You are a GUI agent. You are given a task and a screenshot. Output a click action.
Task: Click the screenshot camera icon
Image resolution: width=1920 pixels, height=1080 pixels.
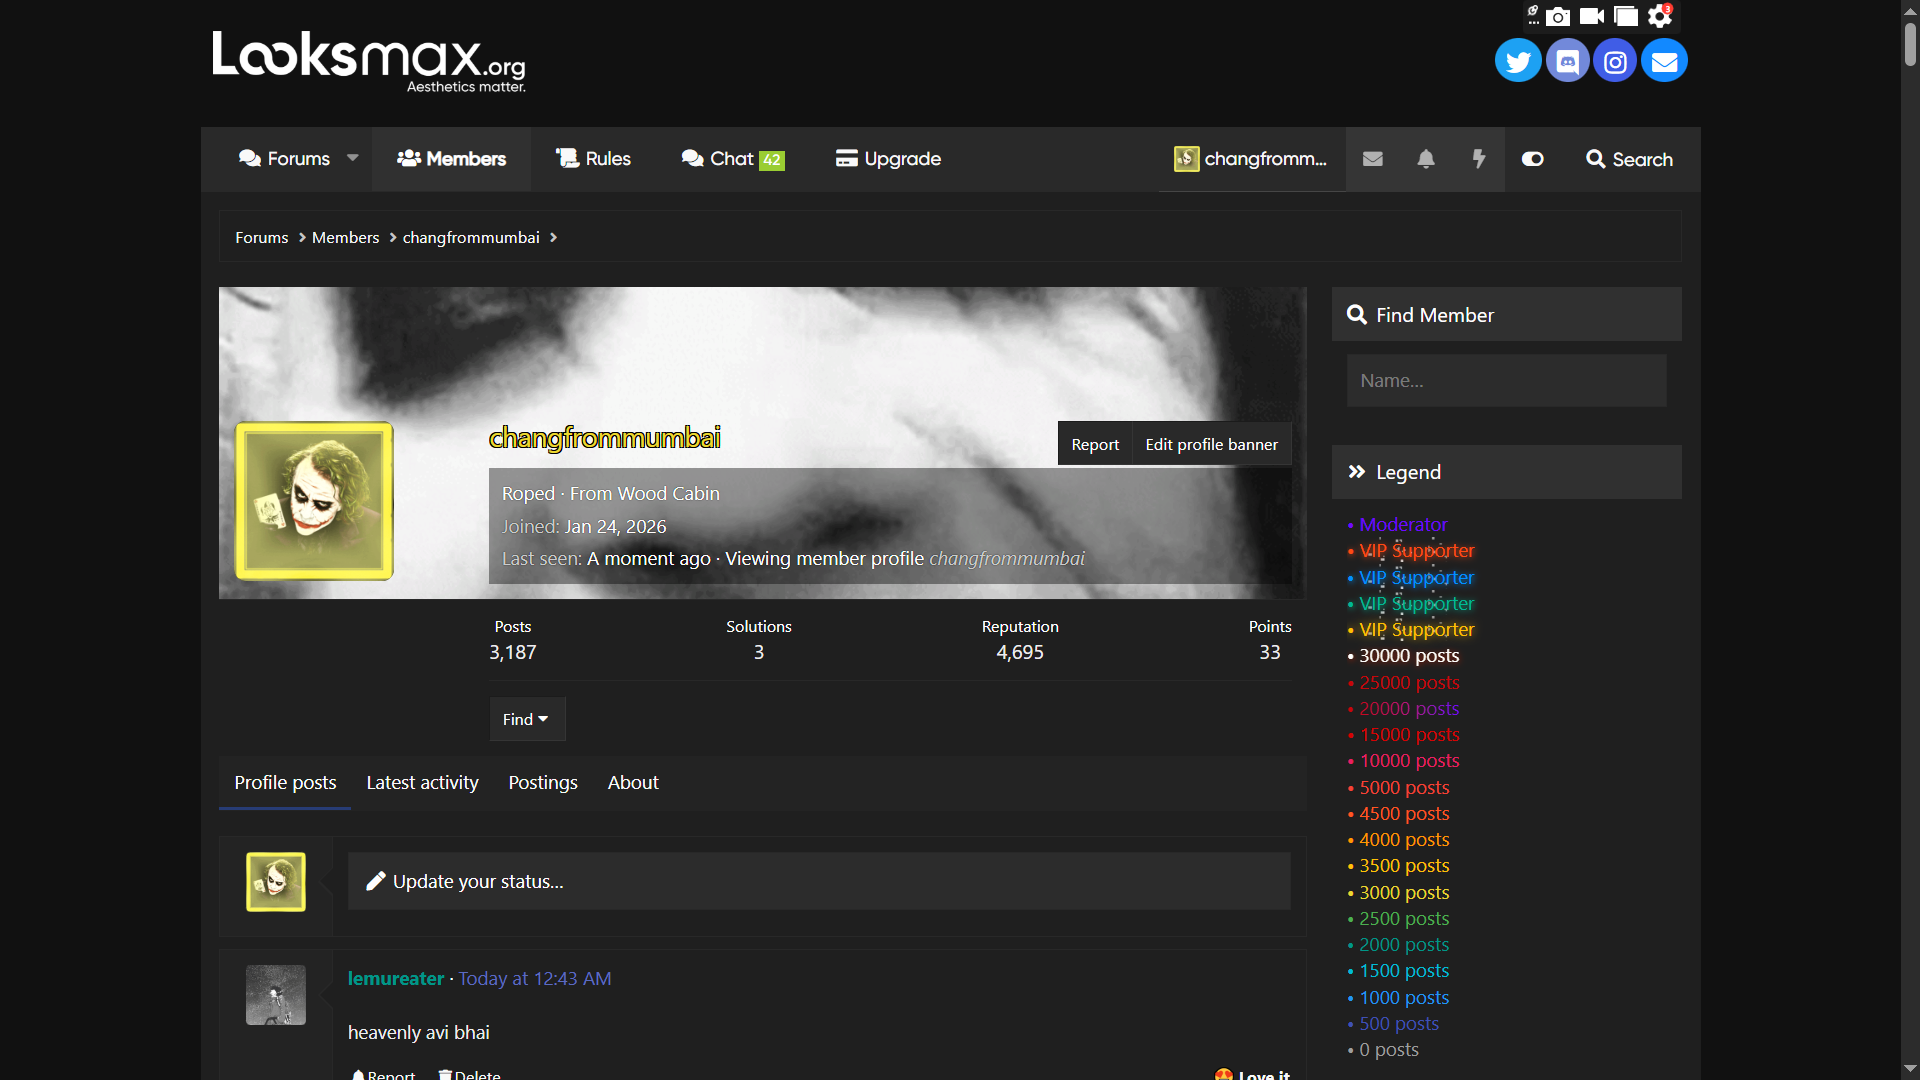pyautogui.click(x=1558, y=16)
